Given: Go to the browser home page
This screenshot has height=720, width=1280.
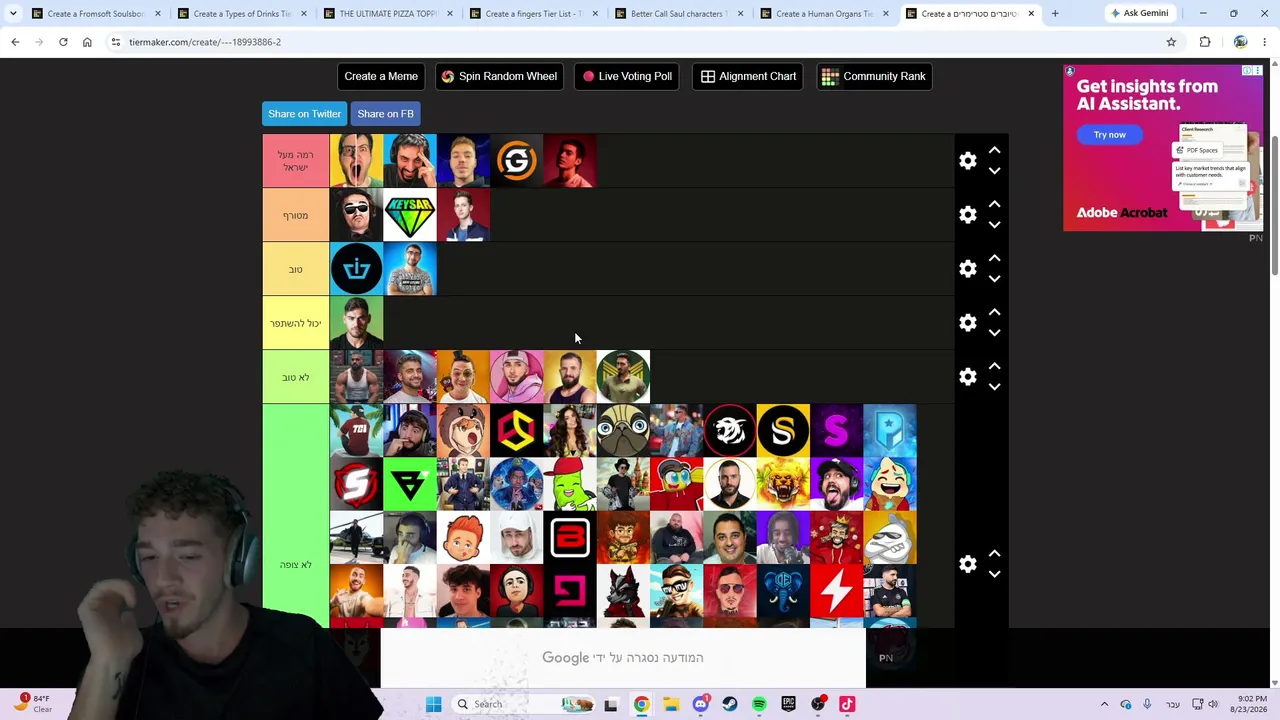Looking at the screenshot, I should 87,42.
